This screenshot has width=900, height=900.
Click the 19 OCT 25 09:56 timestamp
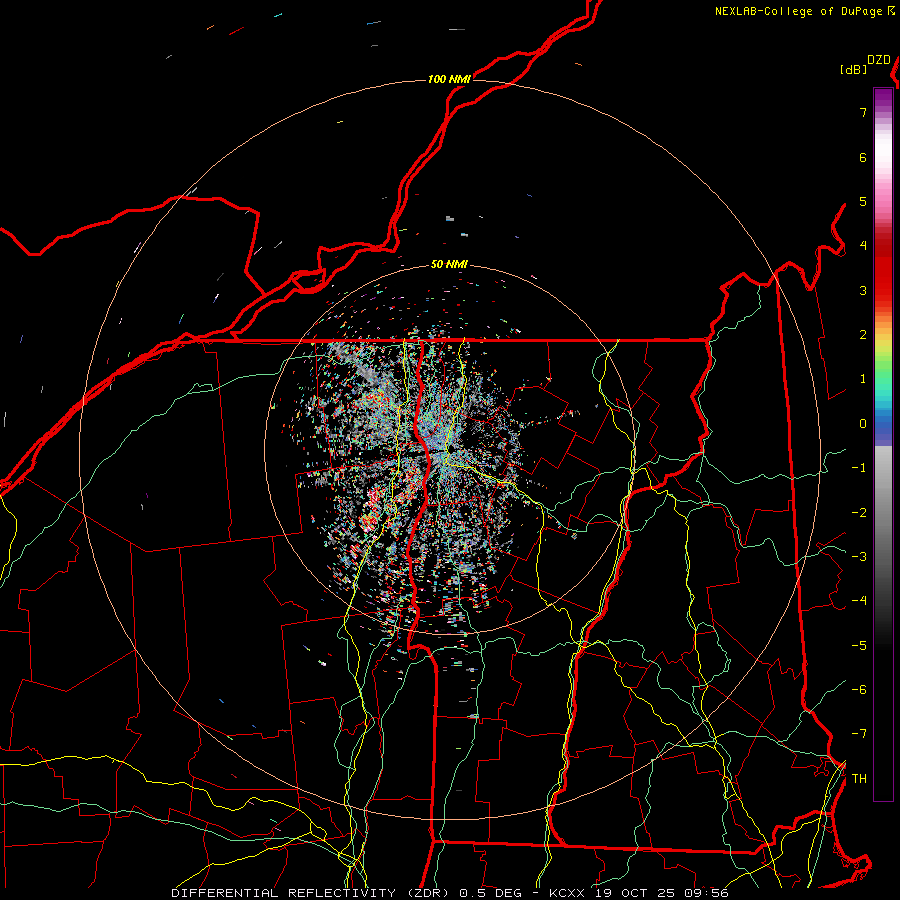661,893
